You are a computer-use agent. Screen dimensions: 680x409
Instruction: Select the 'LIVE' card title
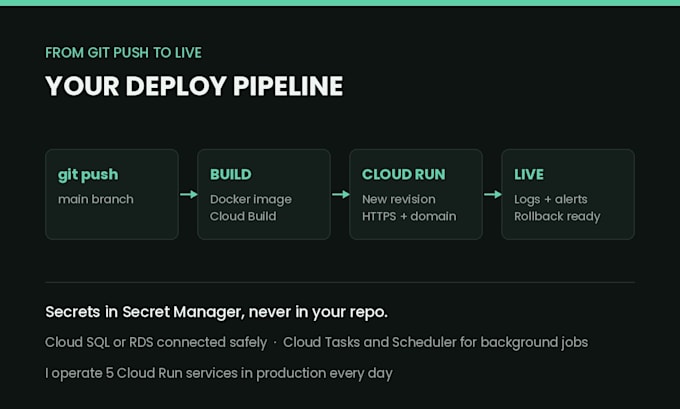click(x=529, y=174)
